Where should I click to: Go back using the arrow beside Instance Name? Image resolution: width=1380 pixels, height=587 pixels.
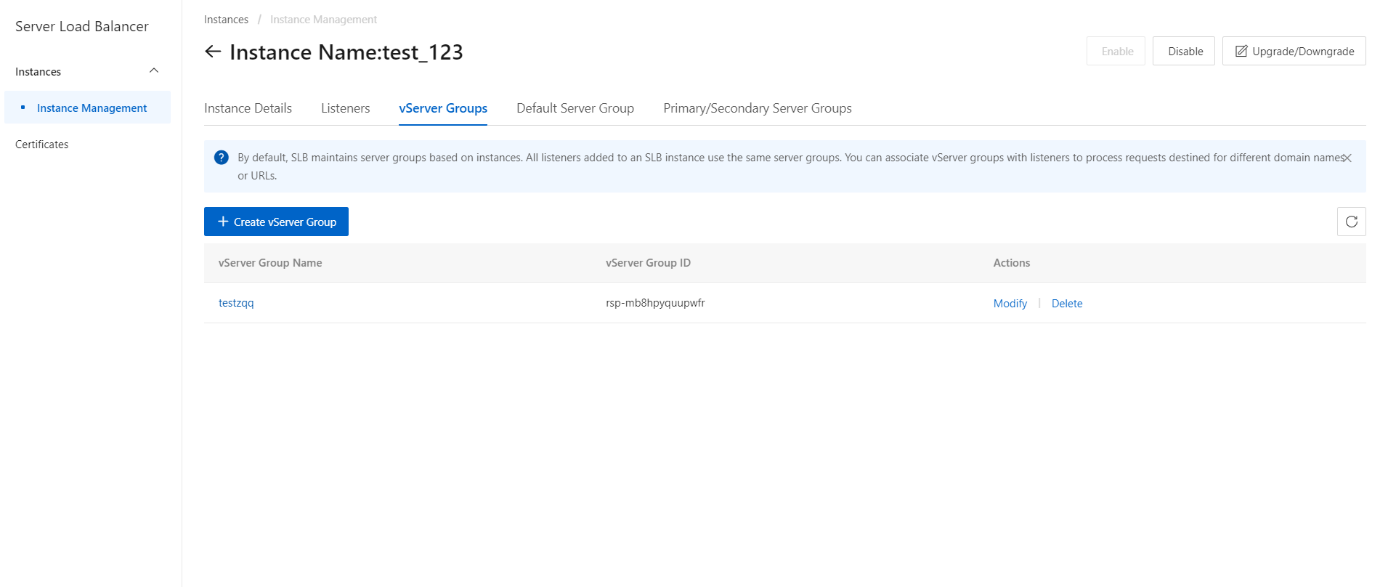(212, 52)
